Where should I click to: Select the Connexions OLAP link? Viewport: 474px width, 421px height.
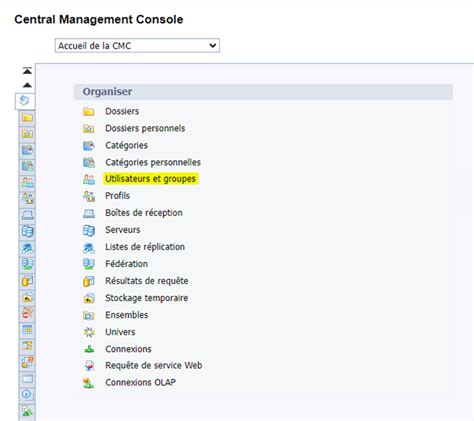click(x=140, y=382)
